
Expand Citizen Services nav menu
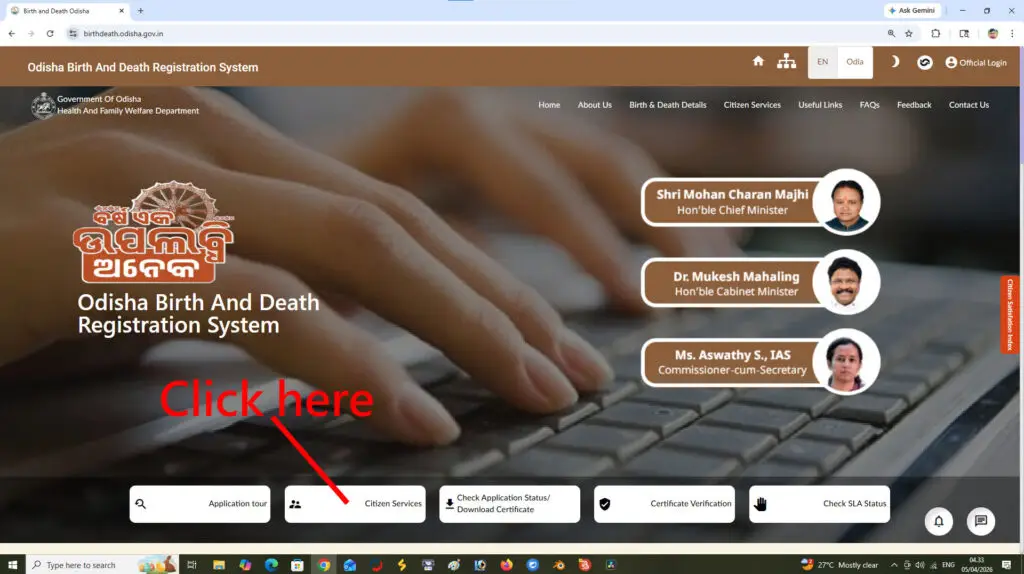752,105
